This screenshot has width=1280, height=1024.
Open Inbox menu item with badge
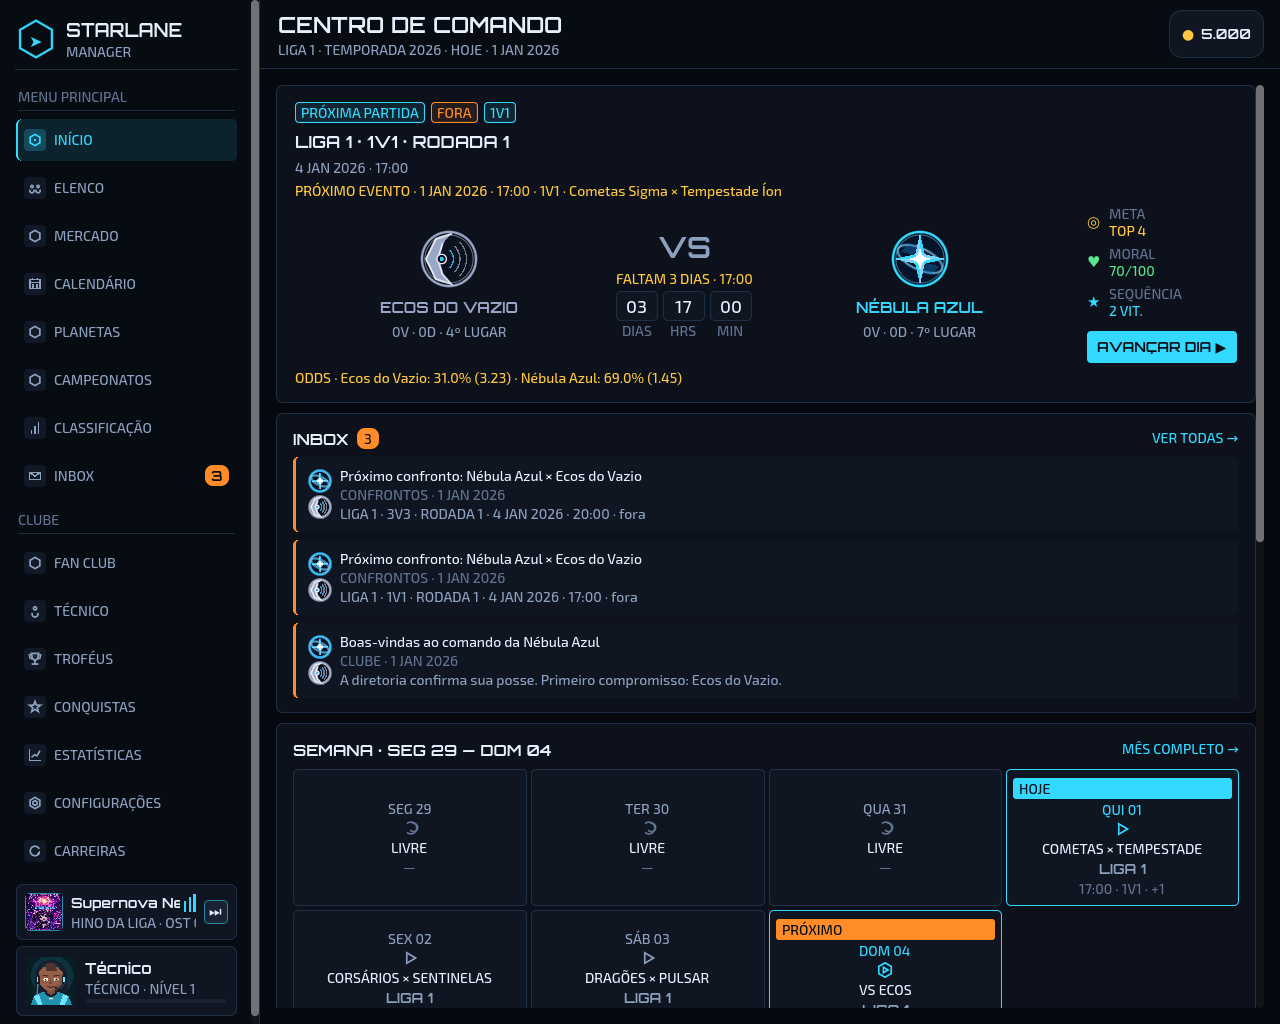[x=127, y=476]
